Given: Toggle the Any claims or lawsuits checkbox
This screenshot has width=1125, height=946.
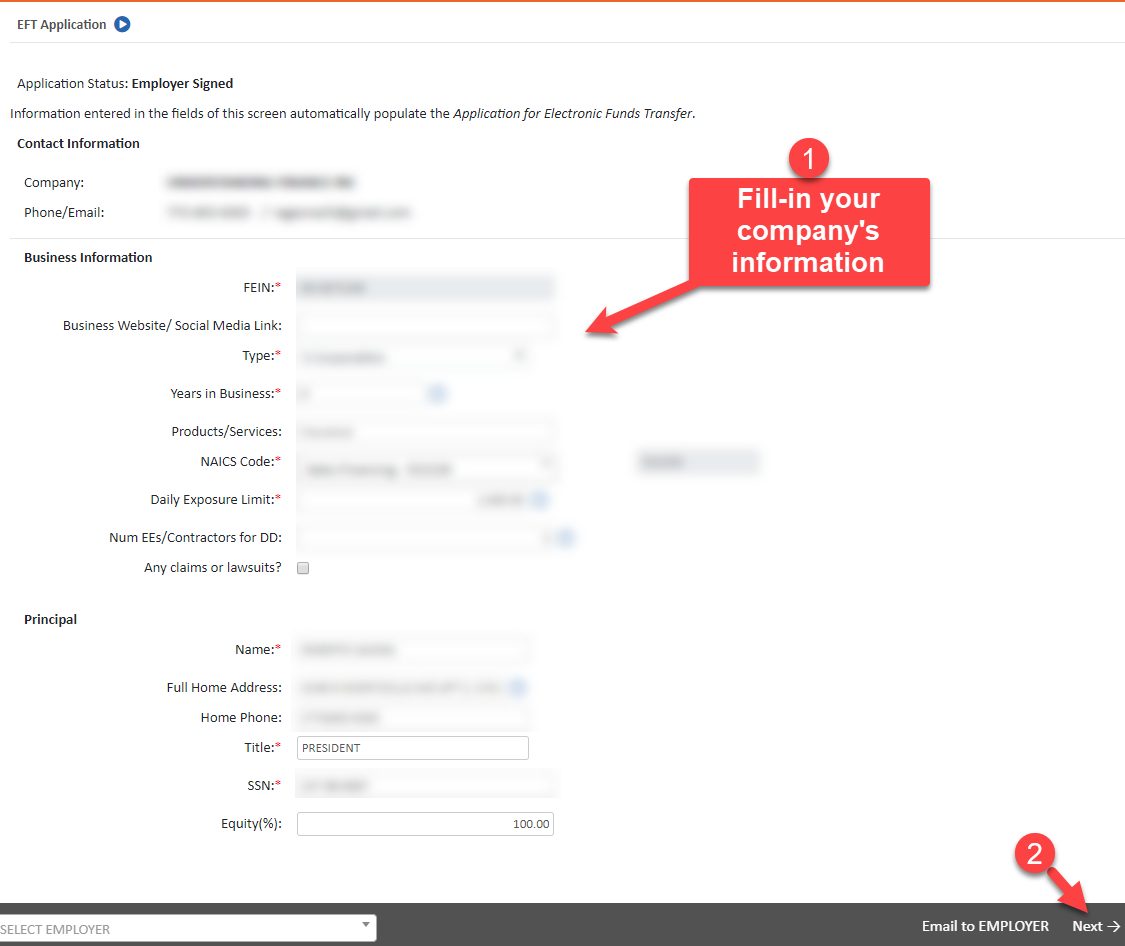Looking at the screenshot, I should pos(302,567).
